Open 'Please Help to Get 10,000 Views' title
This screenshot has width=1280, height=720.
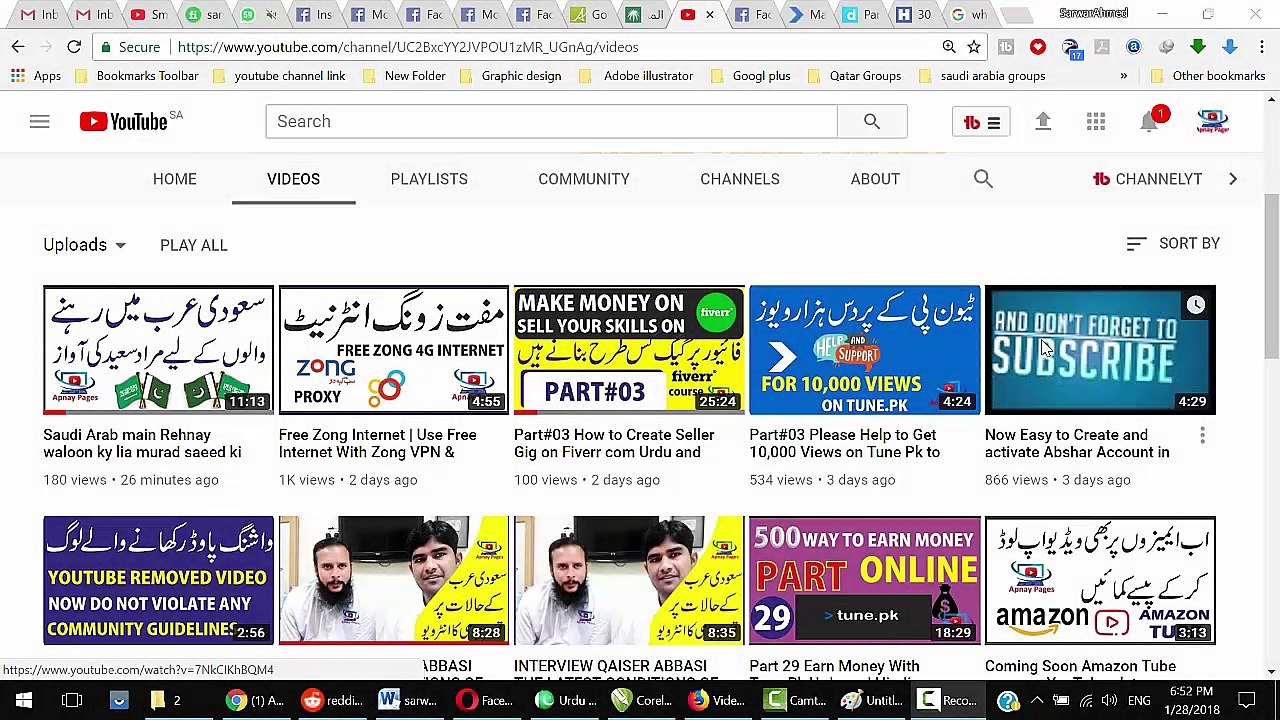[x=844, y=444]
